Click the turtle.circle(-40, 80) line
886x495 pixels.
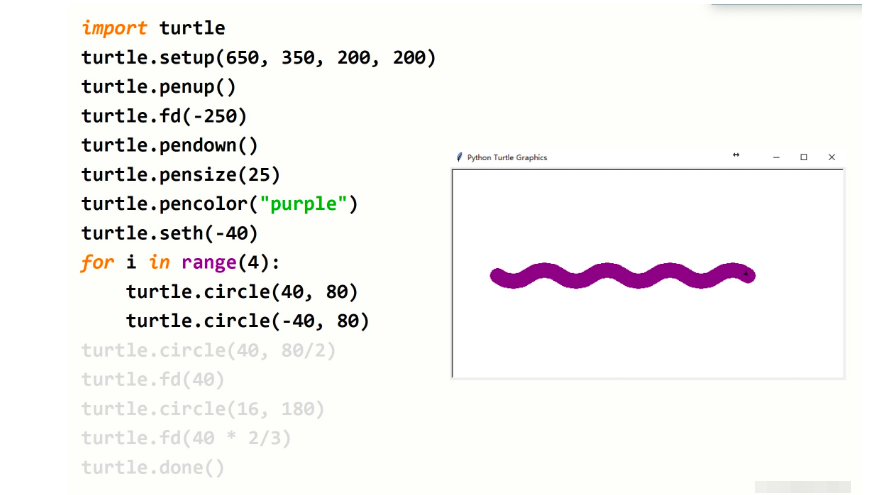247,321
